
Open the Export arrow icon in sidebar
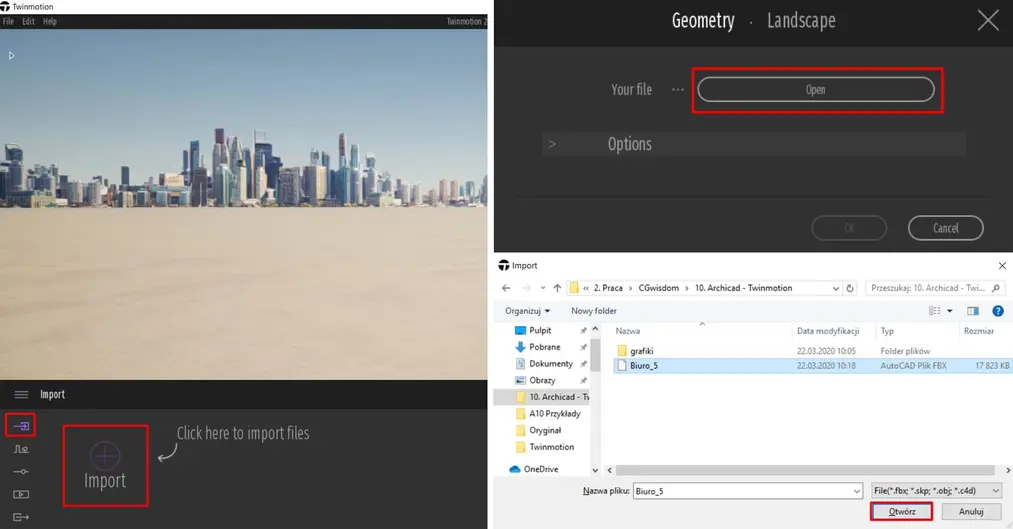(20, 517)
